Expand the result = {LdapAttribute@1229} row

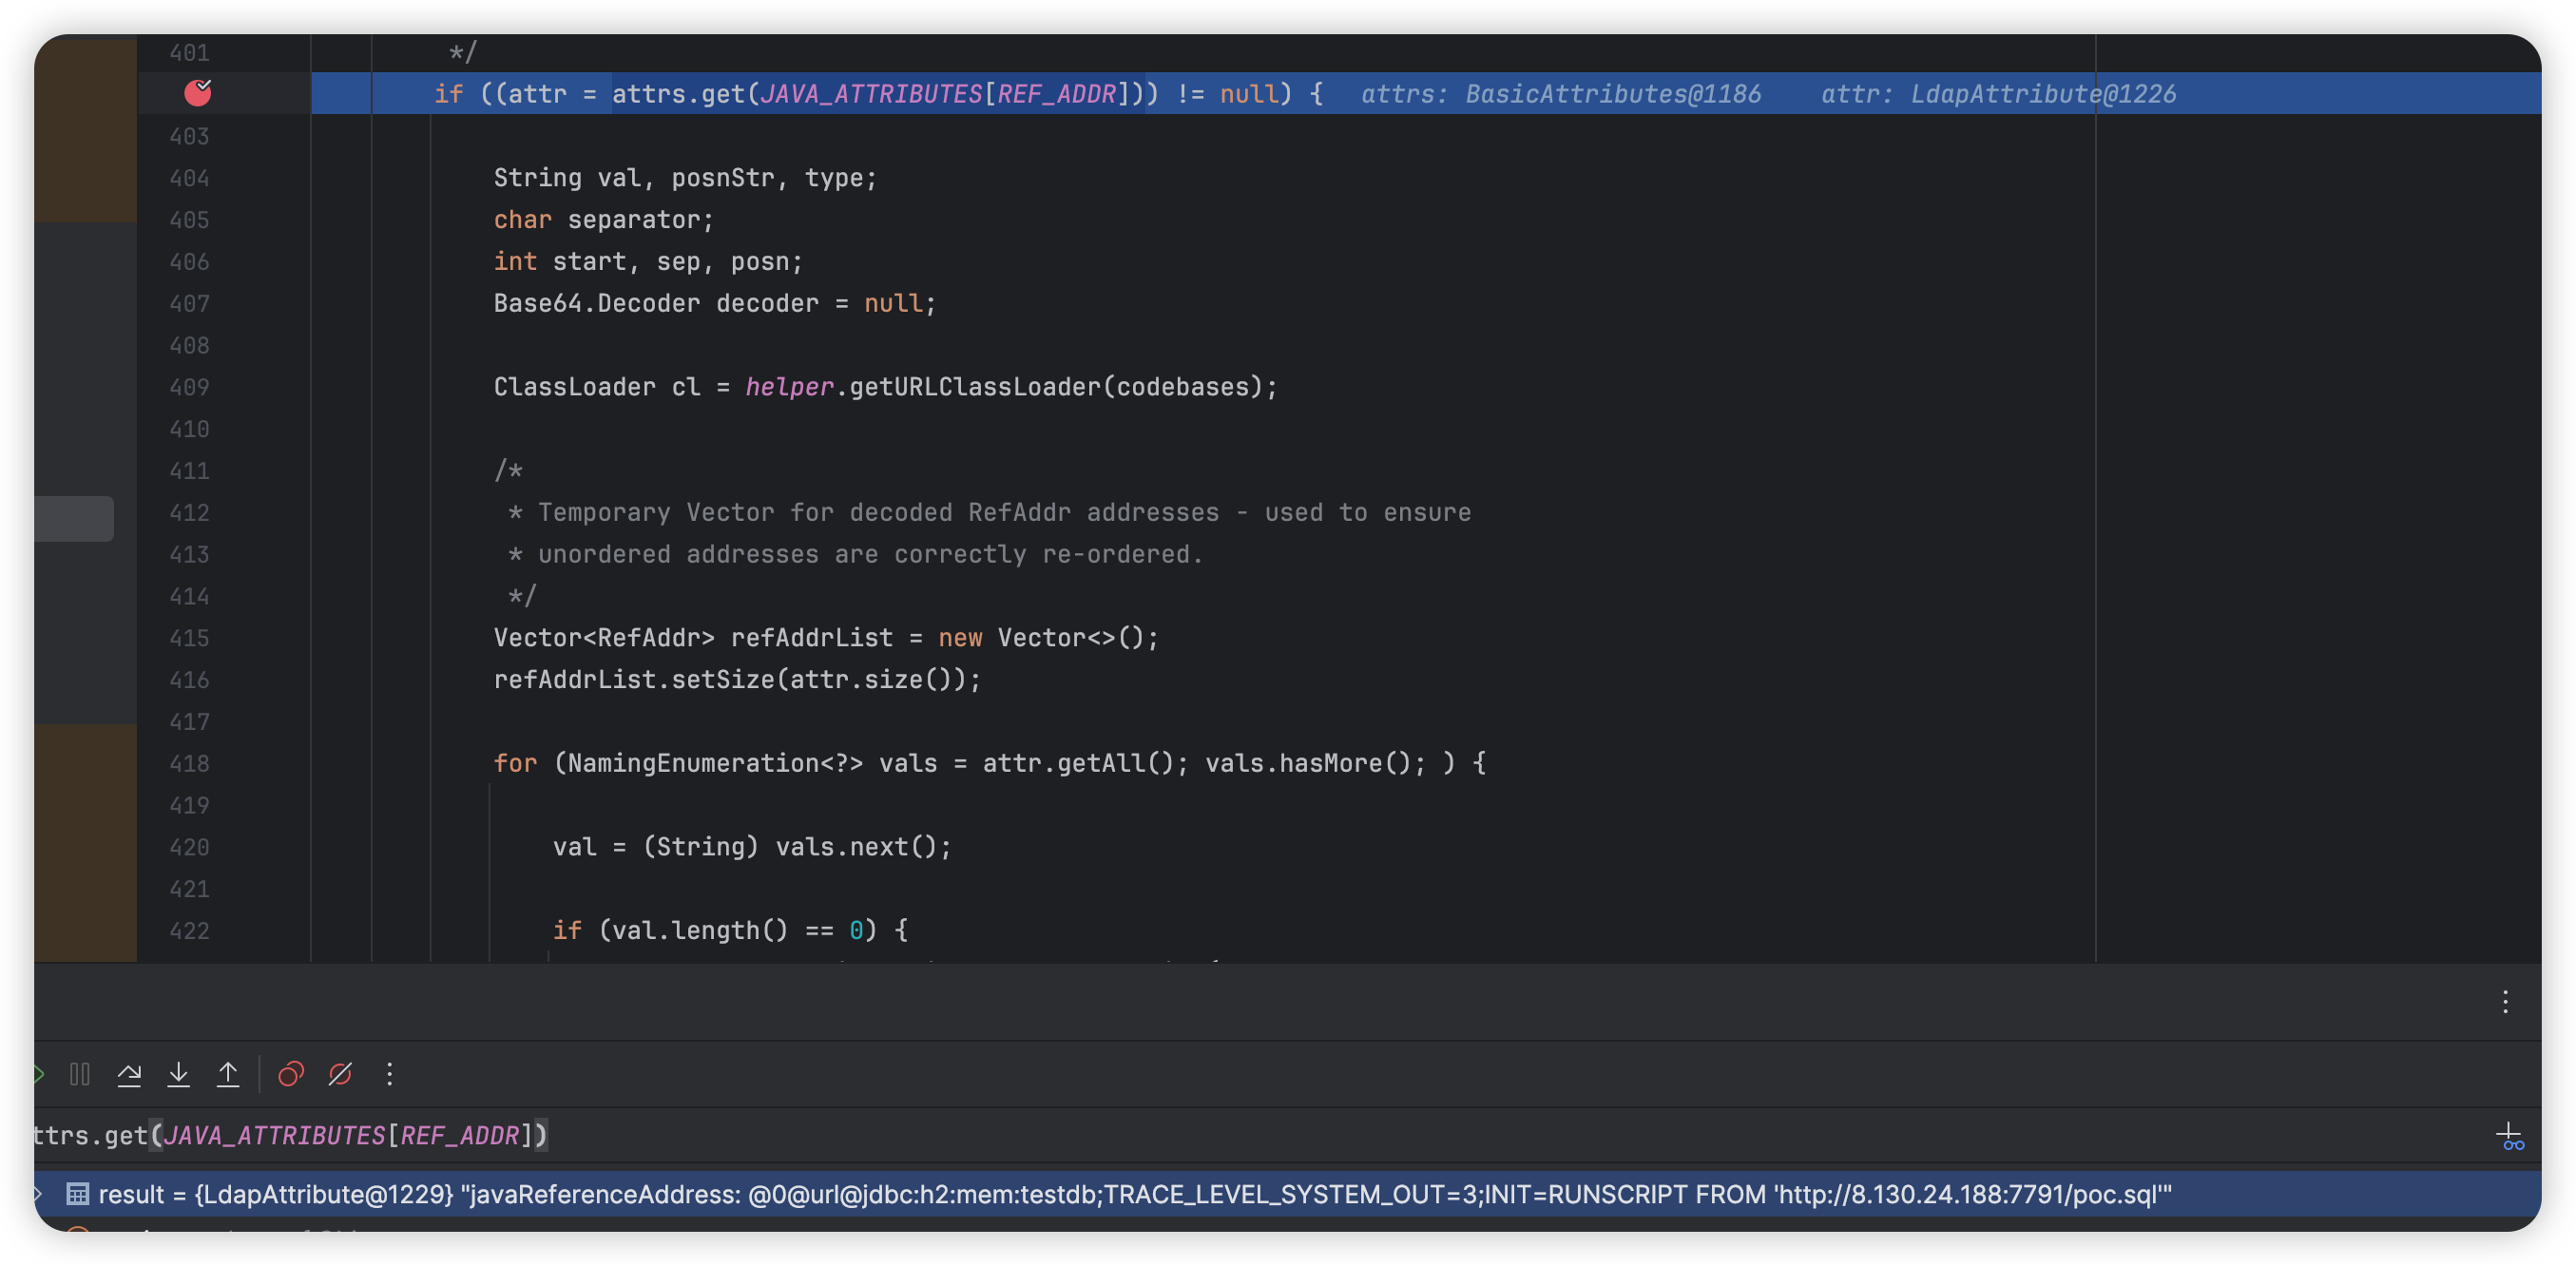pos(37,1194)
